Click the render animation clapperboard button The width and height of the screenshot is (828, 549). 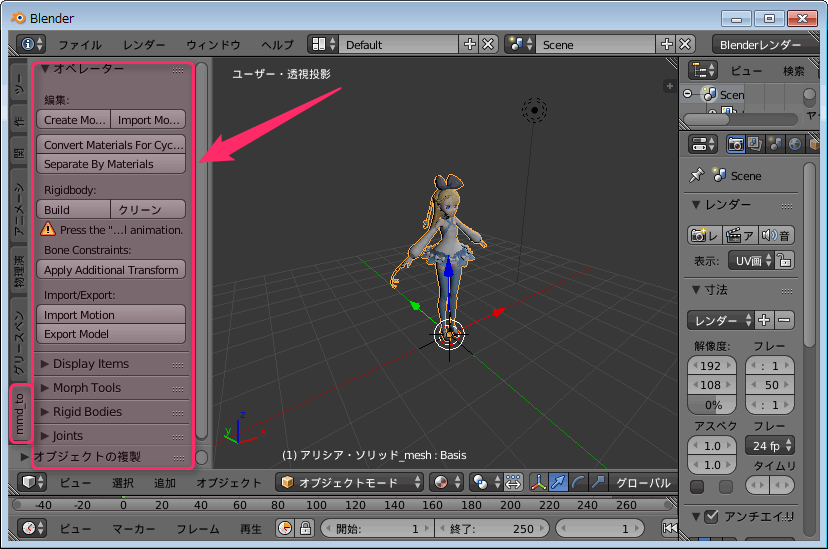point(740,235)
